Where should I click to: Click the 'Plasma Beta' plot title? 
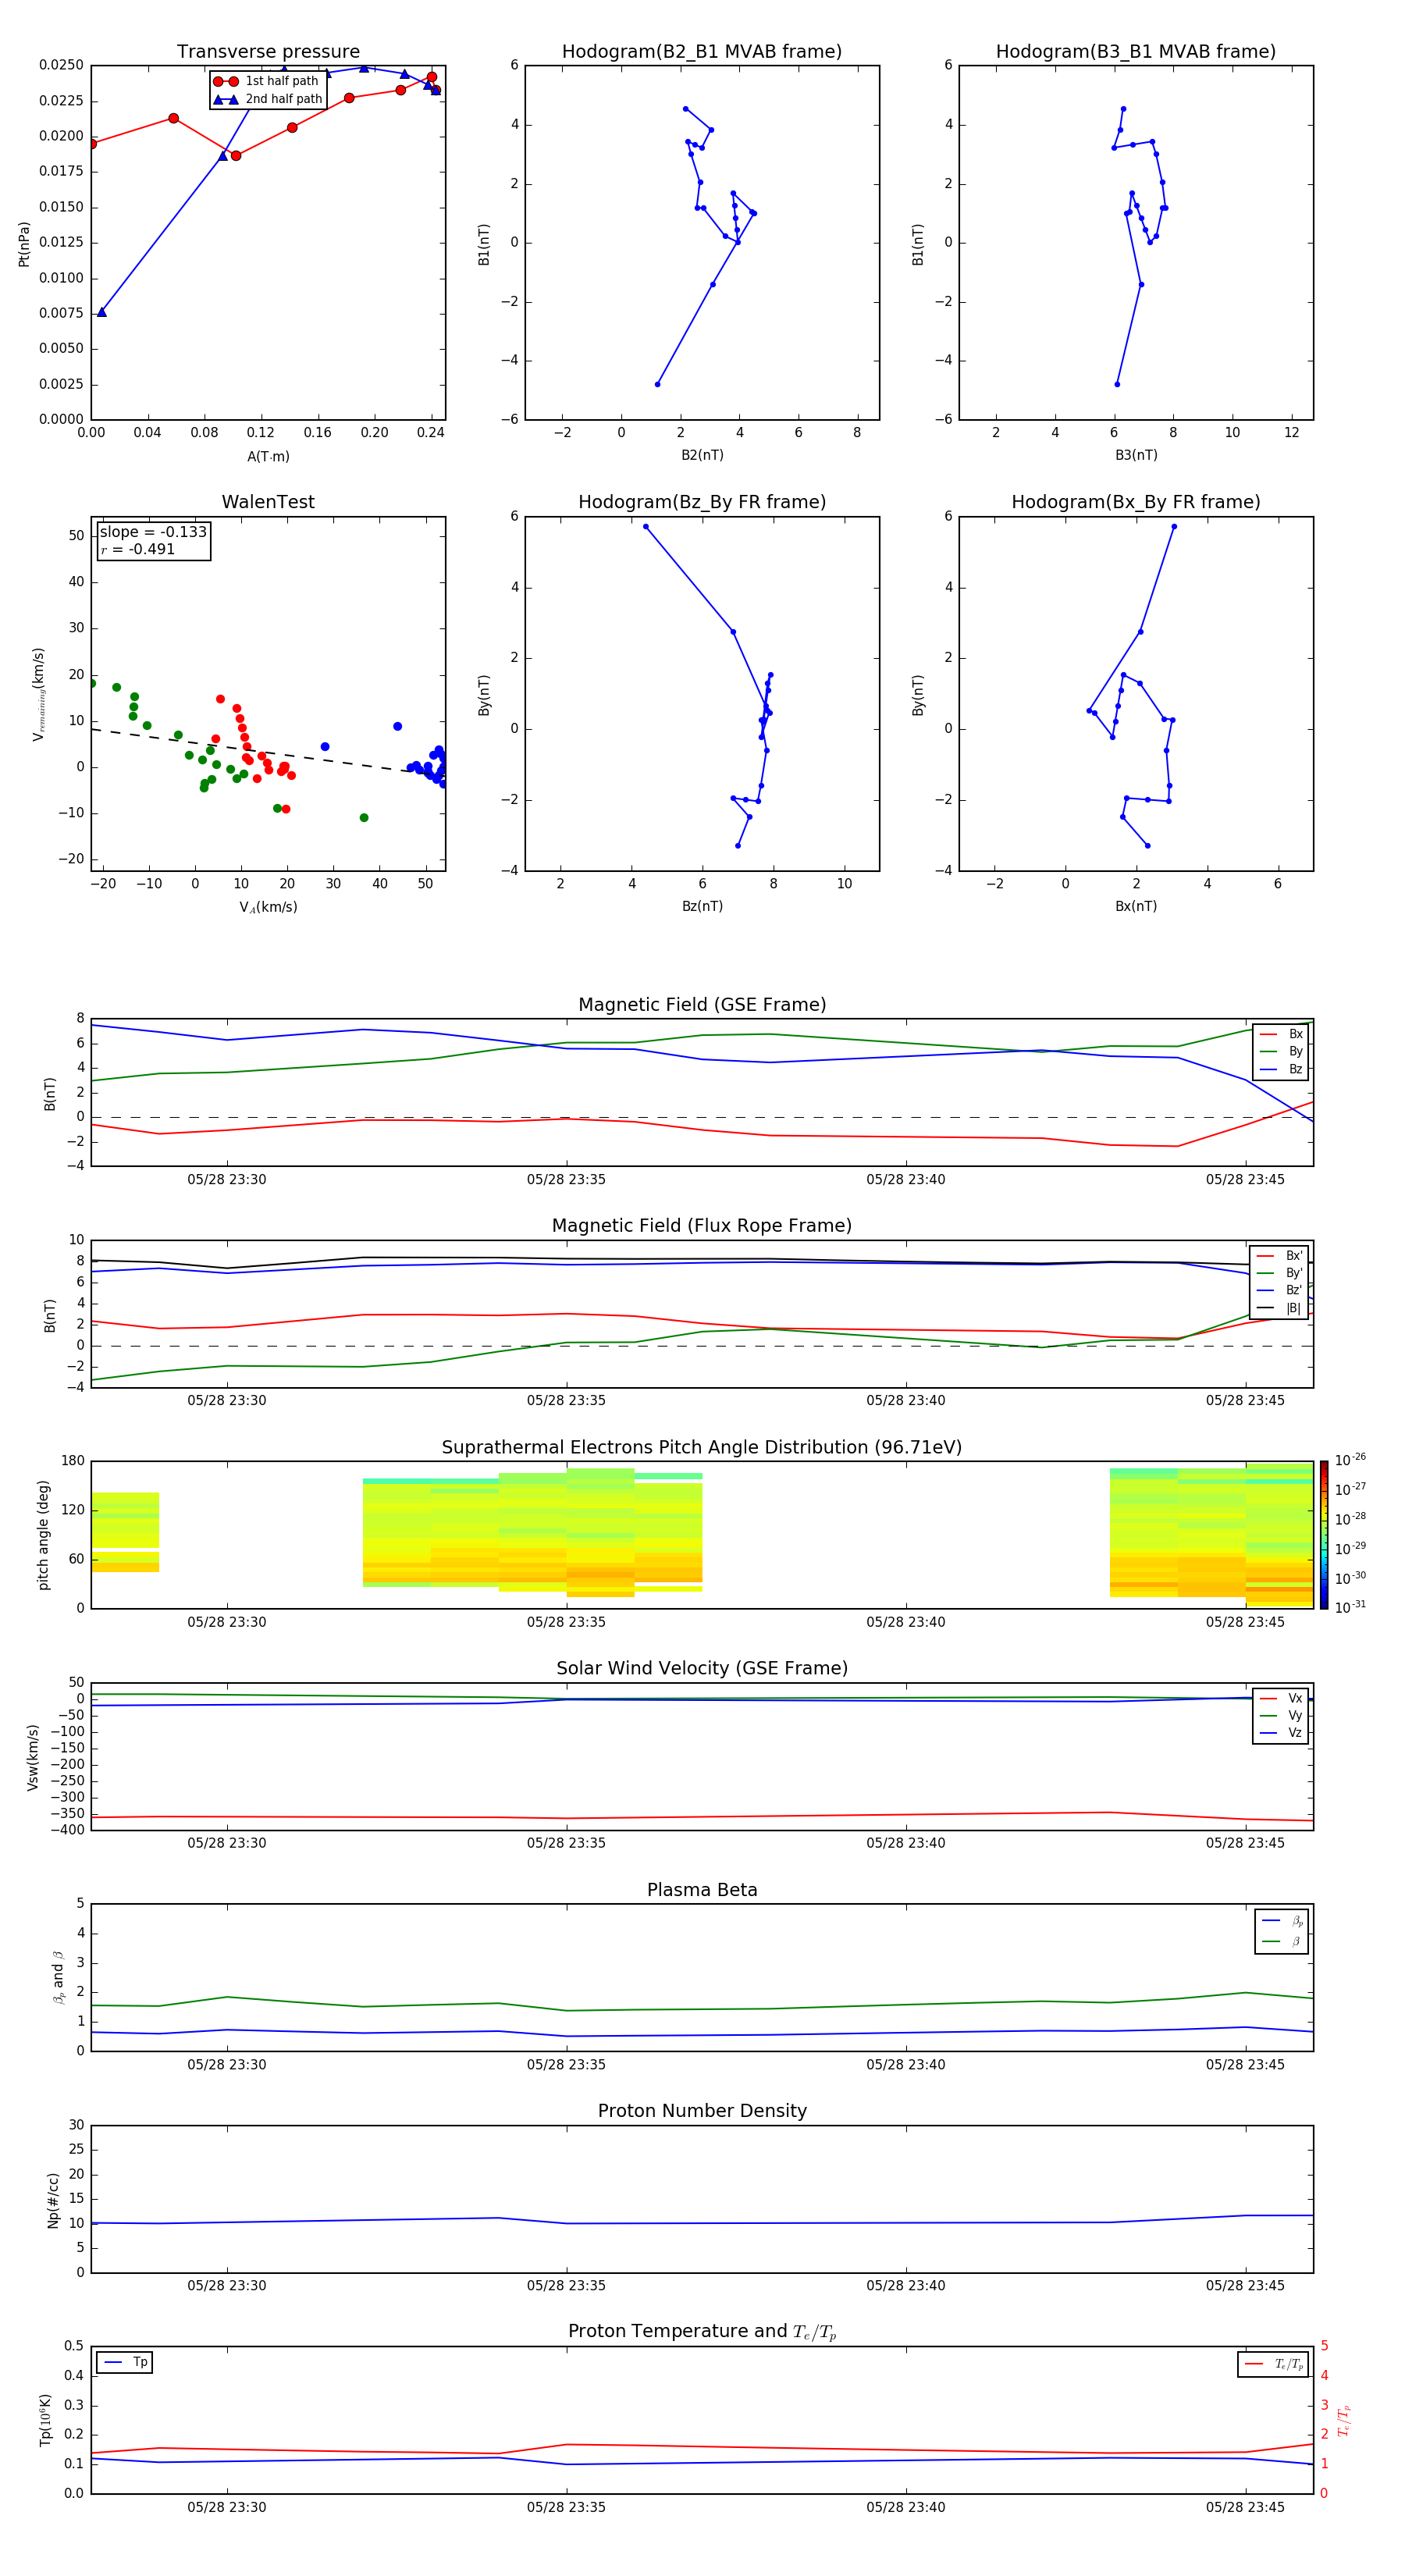click(702, 1890)
